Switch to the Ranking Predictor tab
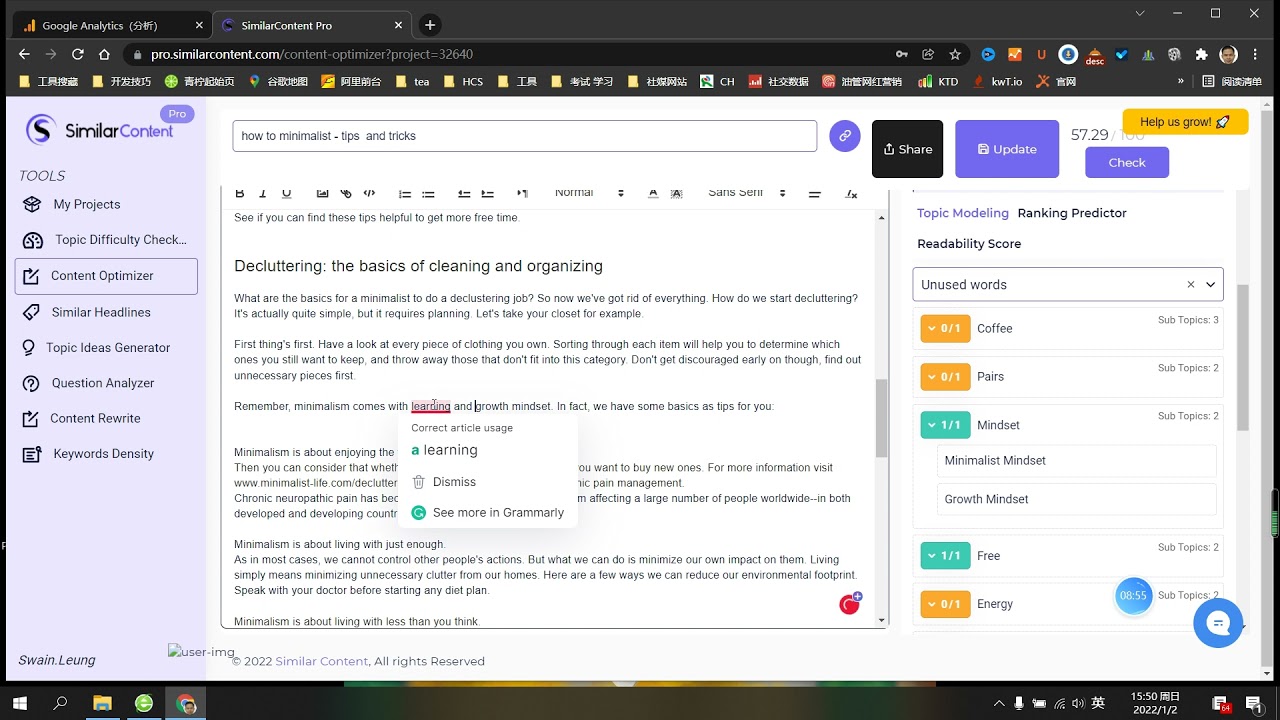The height and width of the screenshot is (720, 1280). tap(1072, 213)
